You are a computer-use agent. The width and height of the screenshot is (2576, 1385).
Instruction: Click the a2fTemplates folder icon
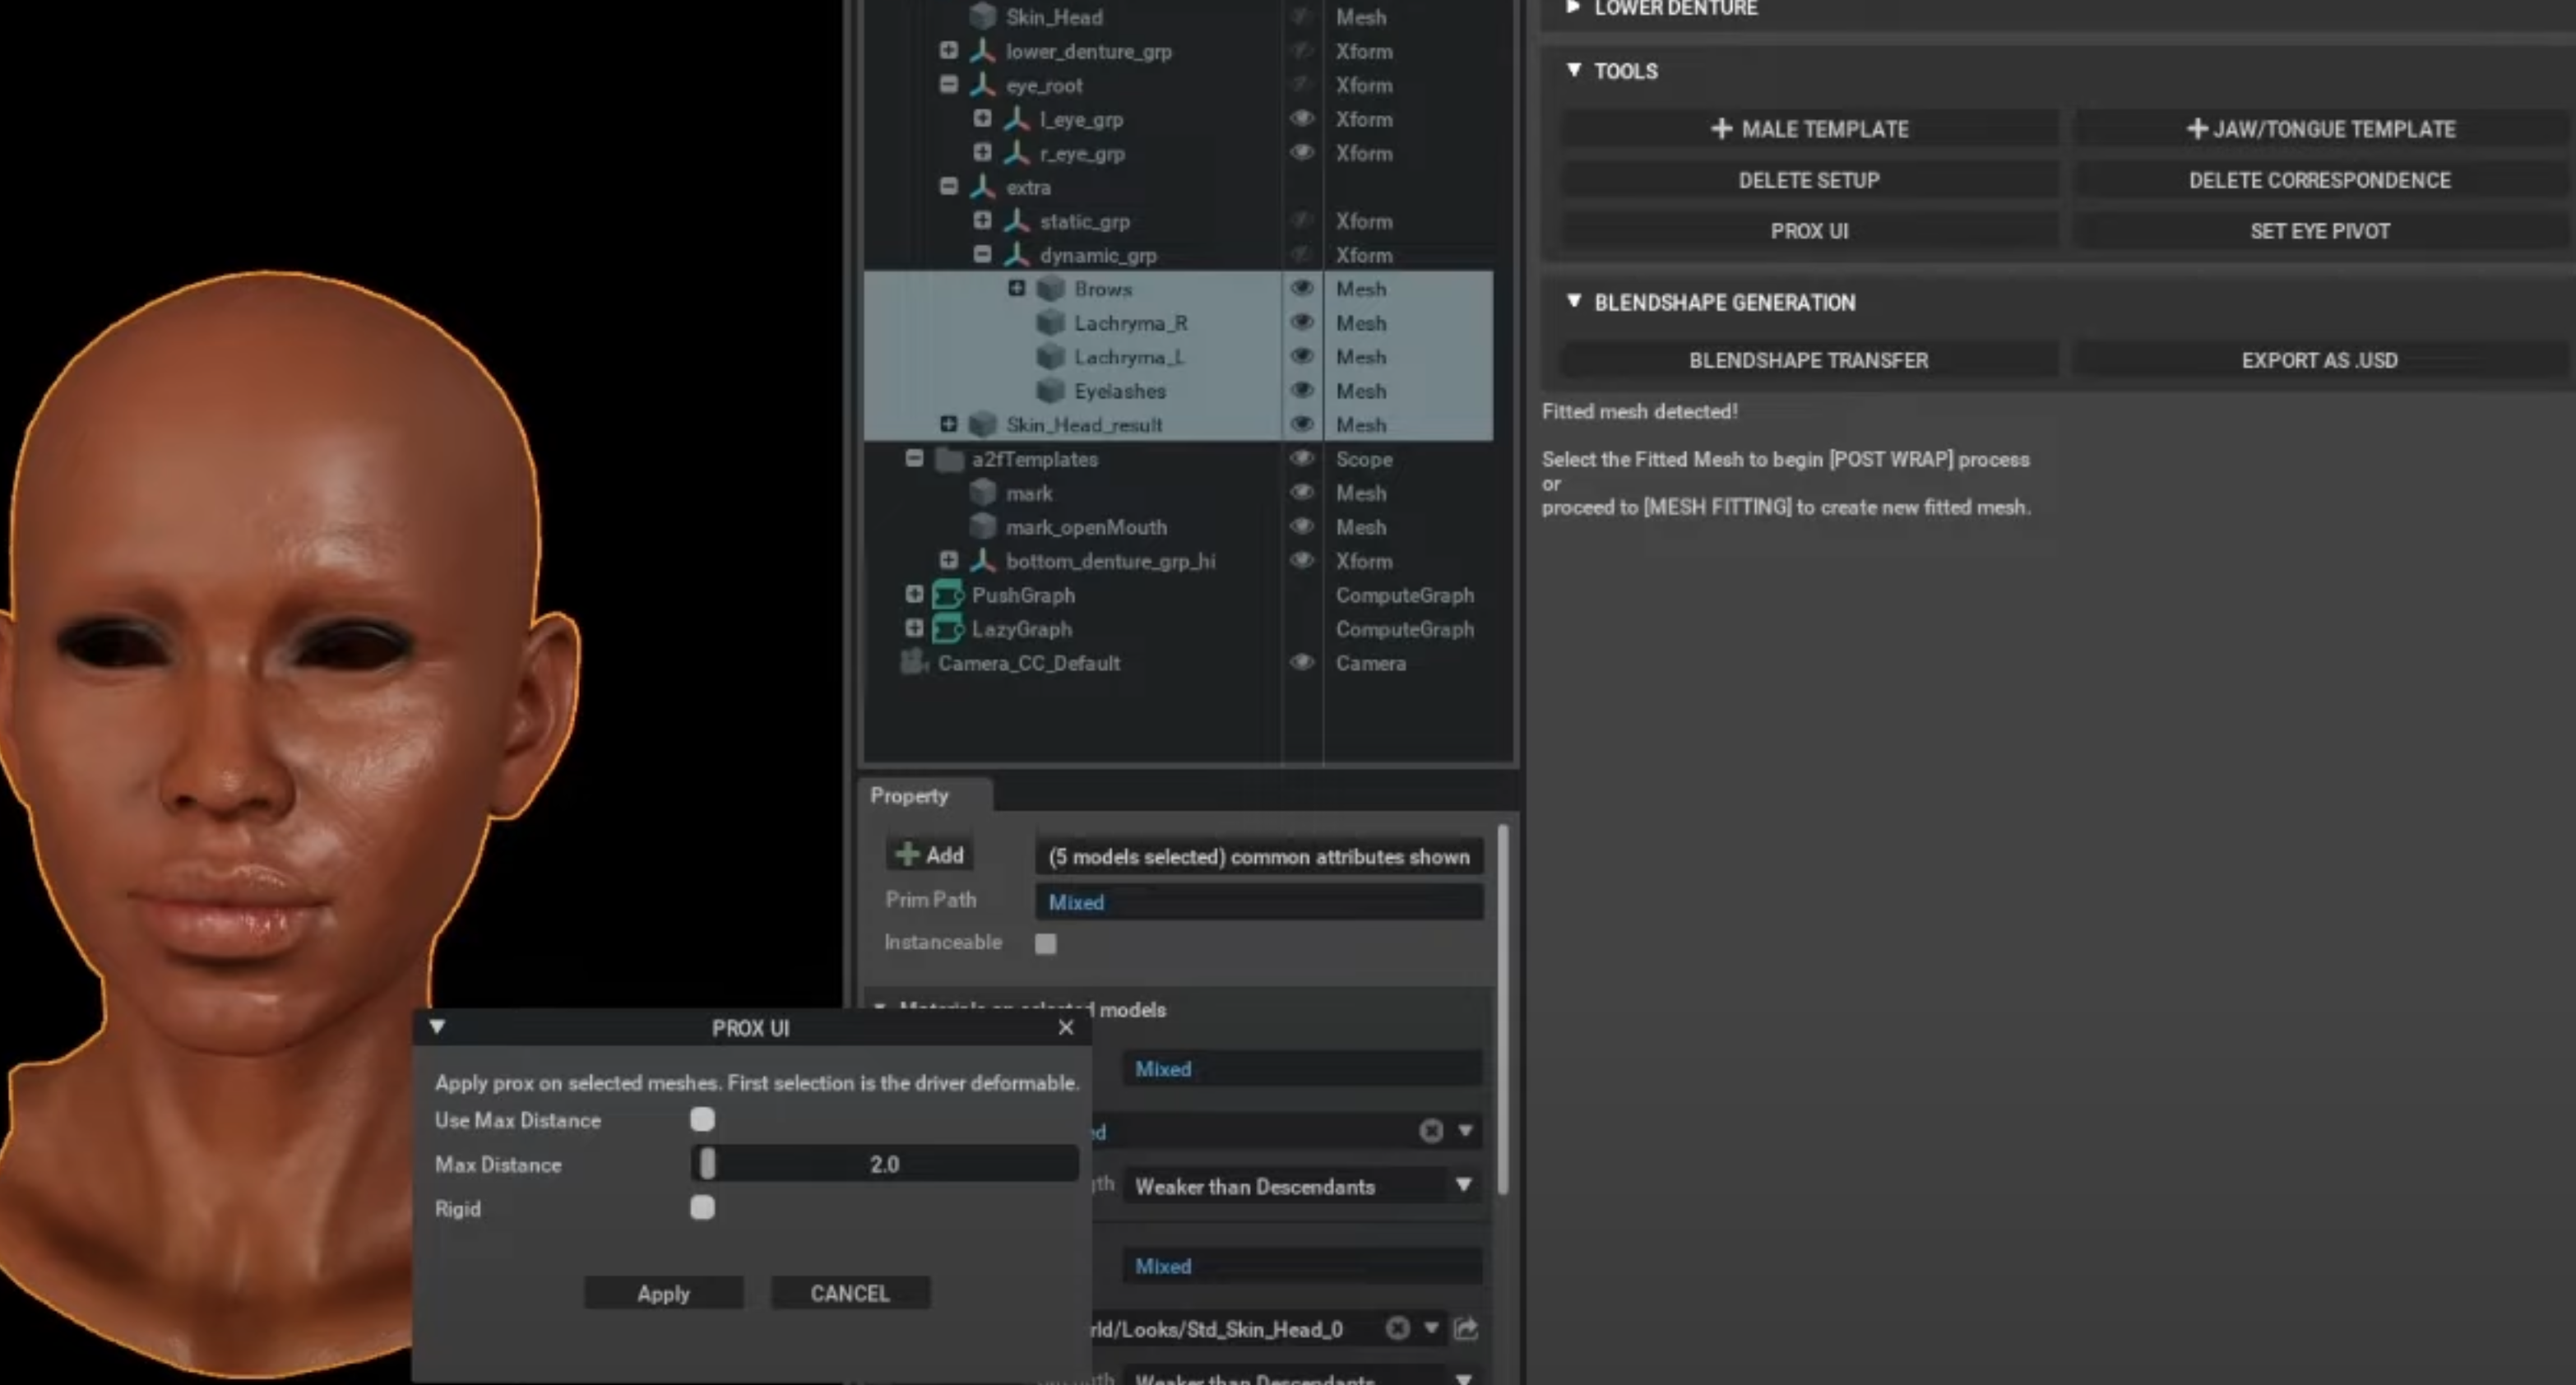tap(948, 459)
